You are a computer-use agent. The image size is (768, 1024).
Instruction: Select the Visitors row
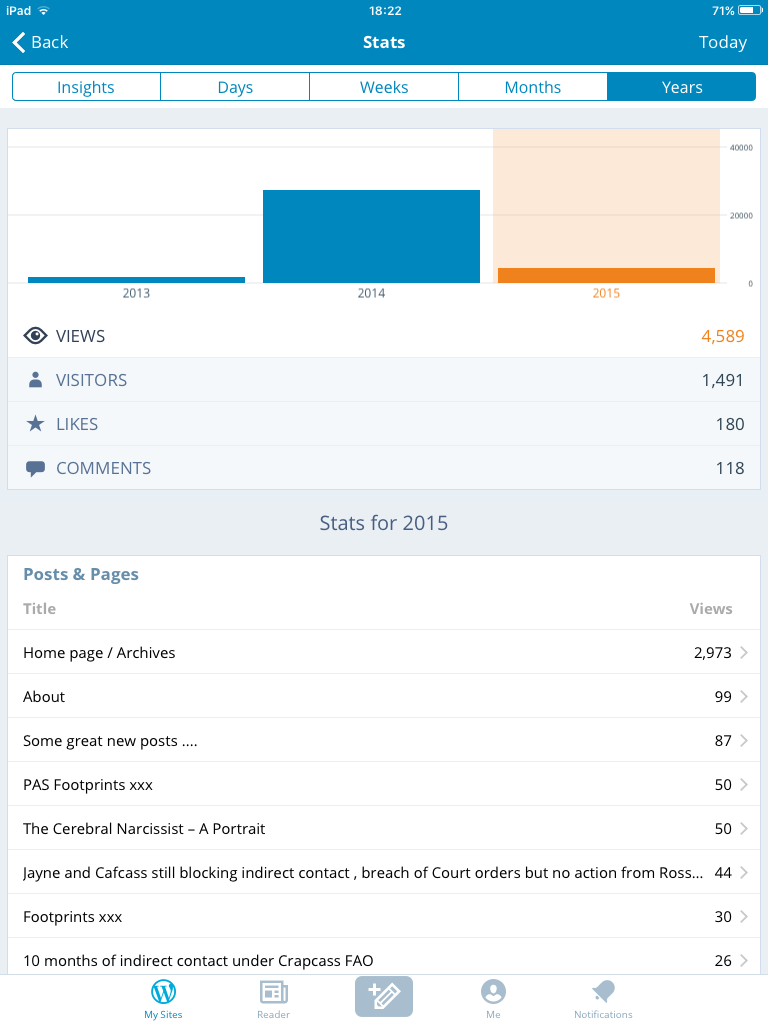pyautogui.click(x=384, y=380)
